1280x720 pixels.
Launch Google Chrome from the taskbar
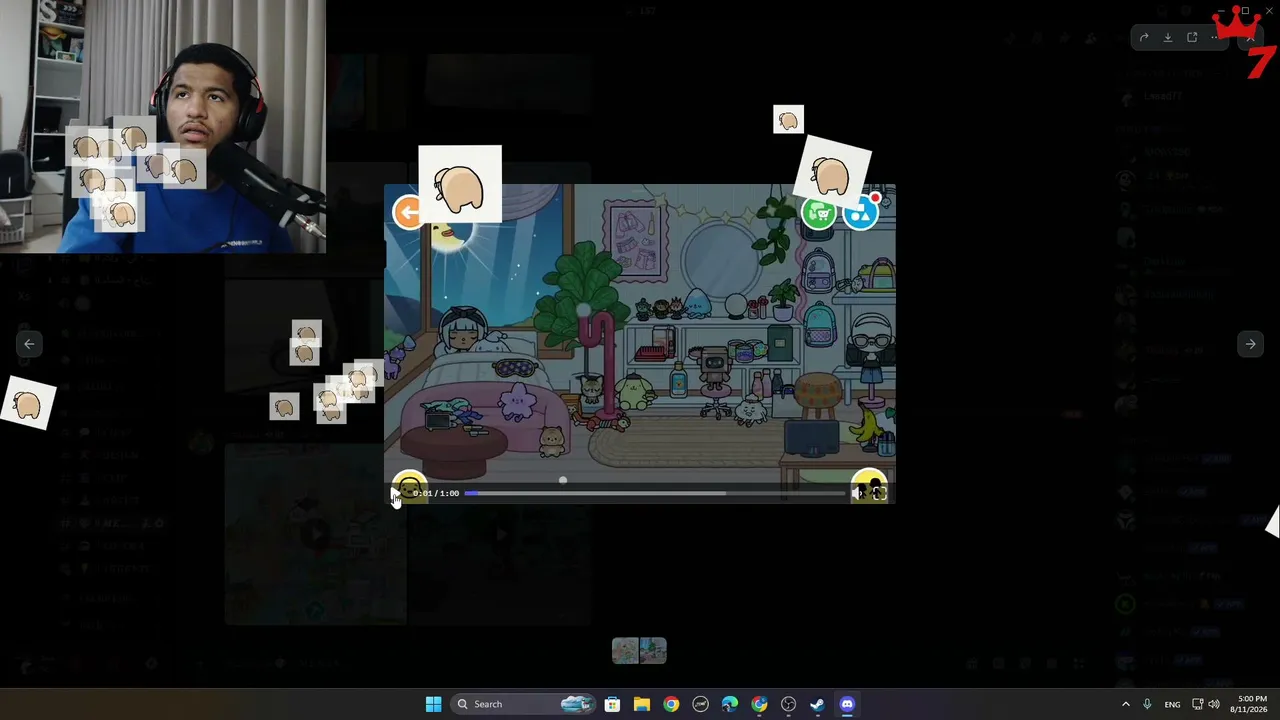671,704
